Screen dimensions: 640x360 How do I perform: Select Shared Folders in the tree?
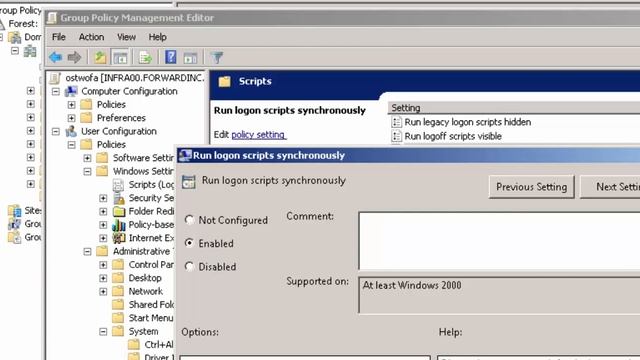pyautogui.click(x=151, y=305)
